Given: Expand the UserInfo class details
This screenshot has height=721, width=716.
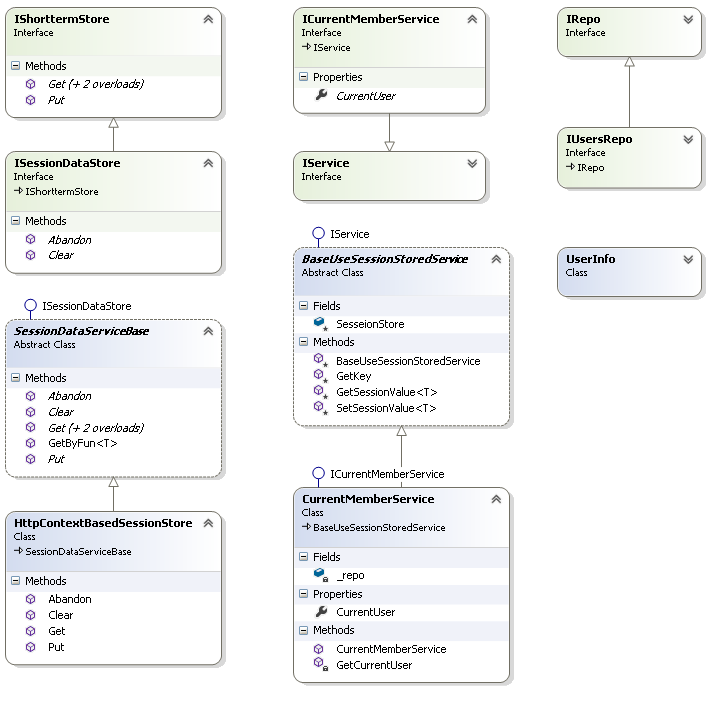Looking at the screenshot, I should (x=688, y=259).
